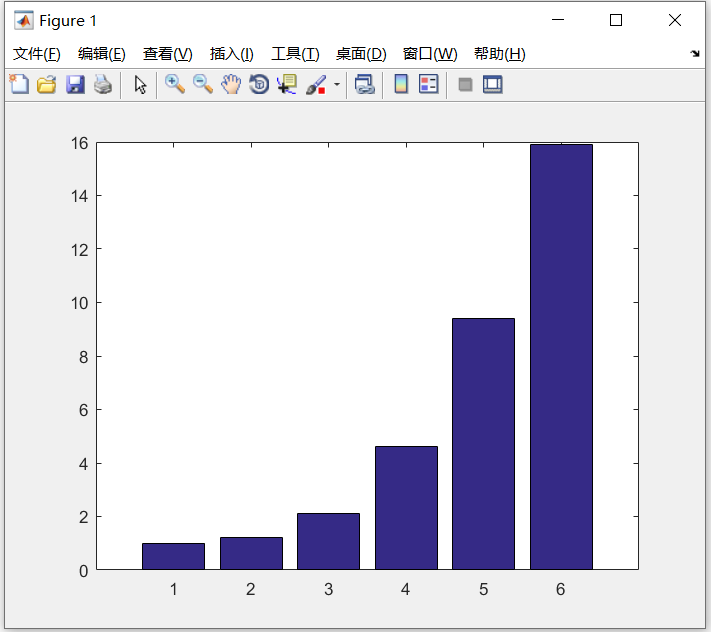Save the figure with the floppy icon

tap(75, 84)
